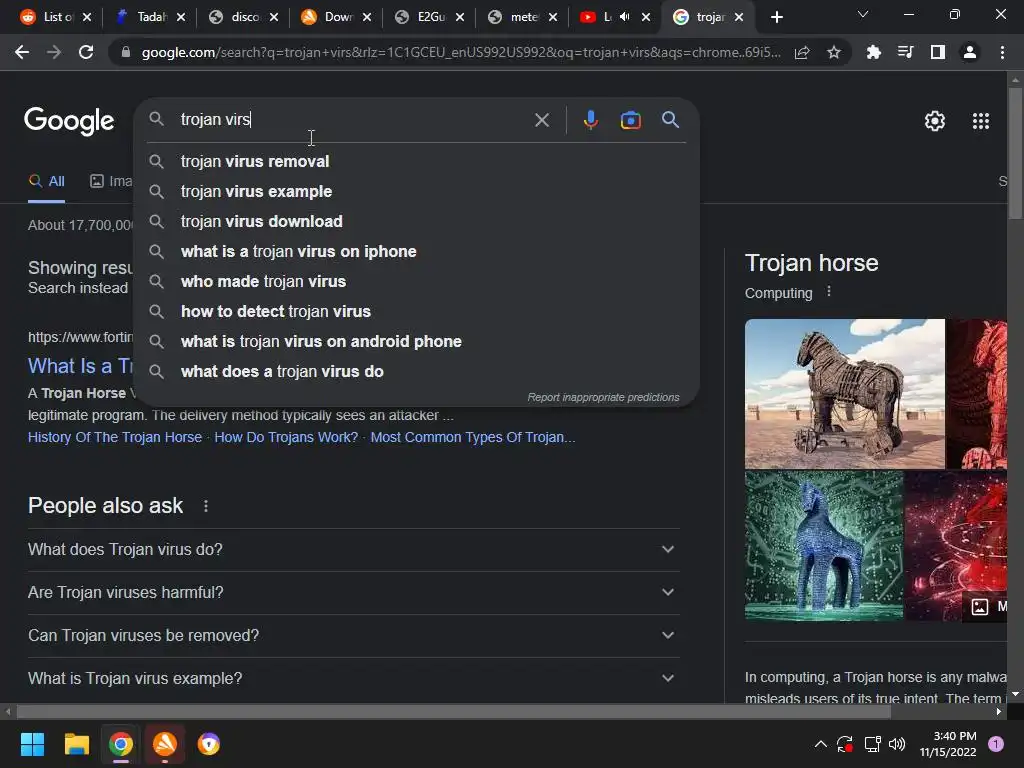Open the yellow shield app in taskbar
The image size is (1024, 768).
(x=209, y=744)
